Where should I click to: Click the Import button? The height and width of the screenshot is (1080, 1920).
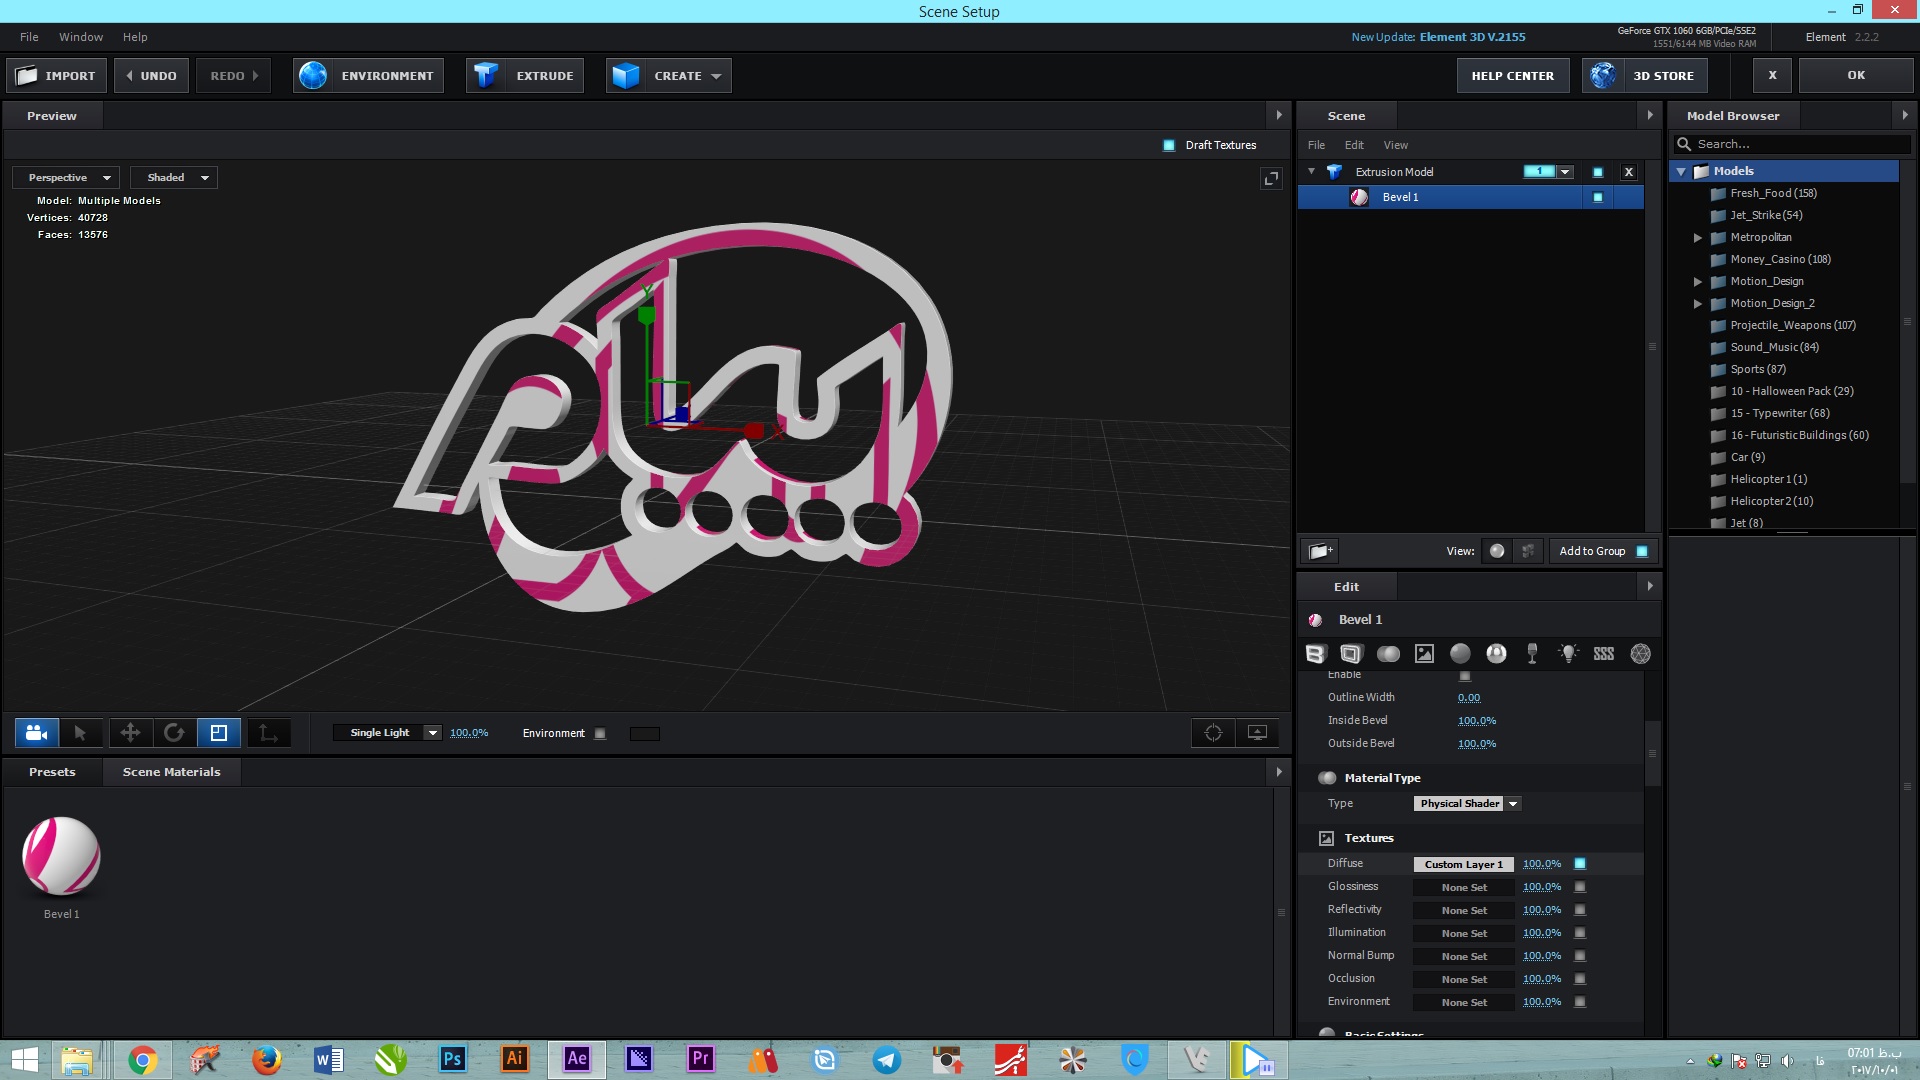tap(56, 76)
